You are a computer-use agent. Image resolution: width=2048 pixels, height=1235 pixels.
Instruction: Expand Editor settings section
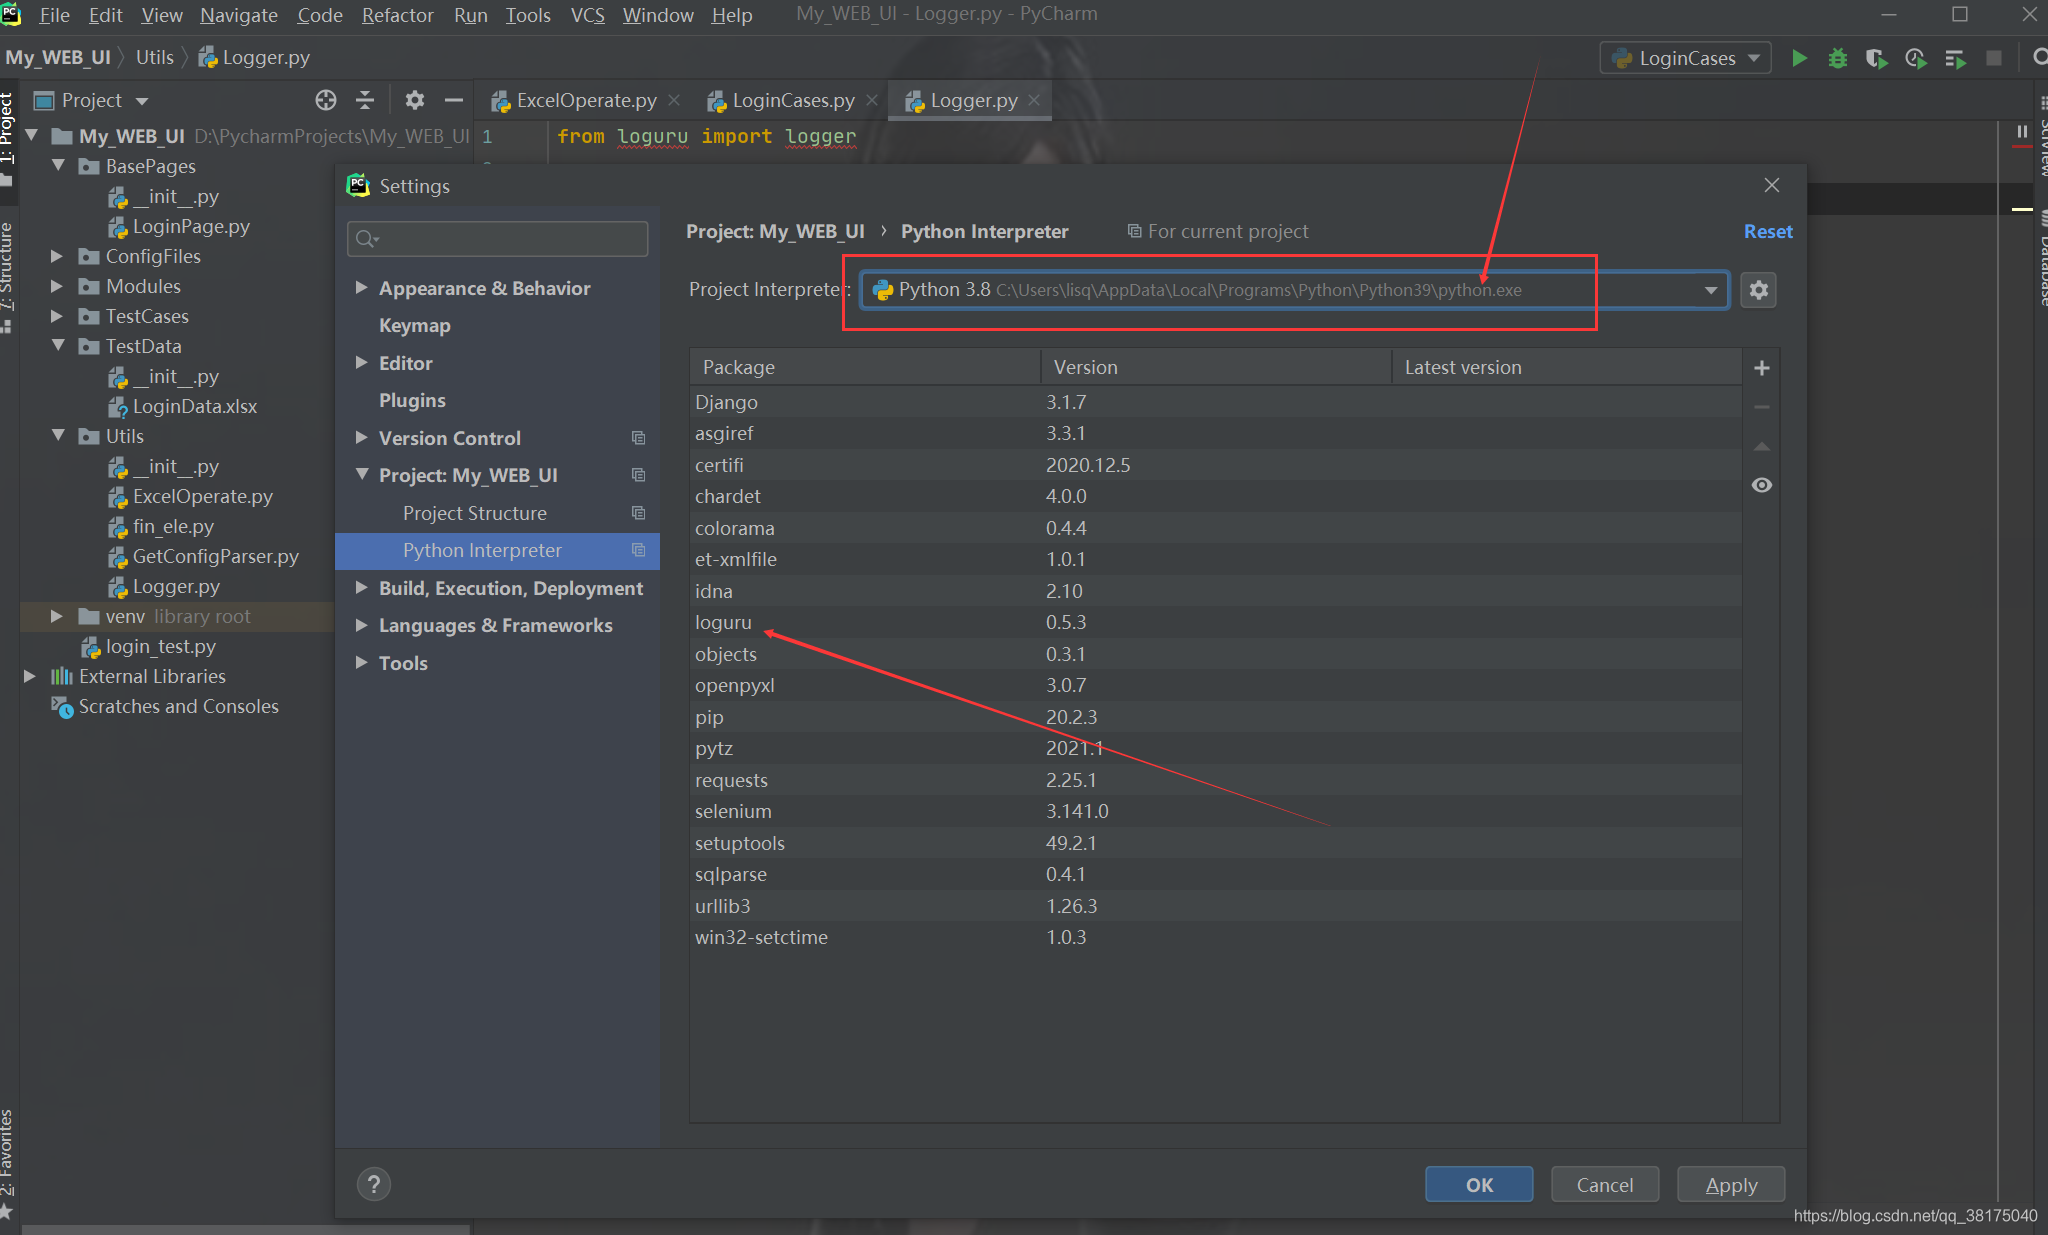[x=362, y=363]
